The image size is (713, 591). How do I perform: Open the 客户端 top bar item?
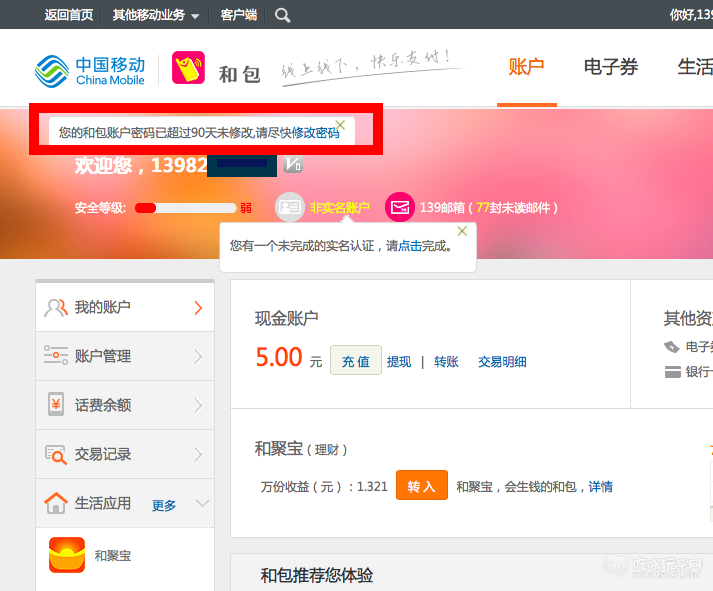tap(239, 15)
